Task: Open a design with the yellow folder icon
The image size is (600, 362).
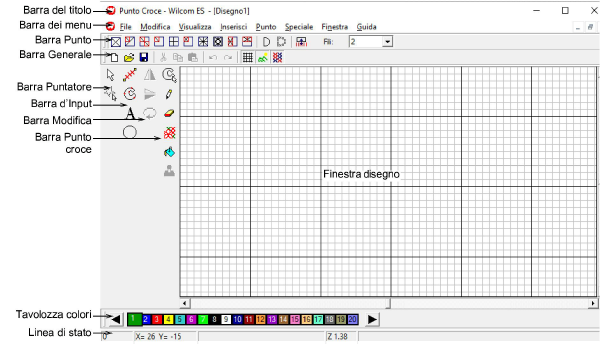Action: pyautogui.click(x=129, y=57)
